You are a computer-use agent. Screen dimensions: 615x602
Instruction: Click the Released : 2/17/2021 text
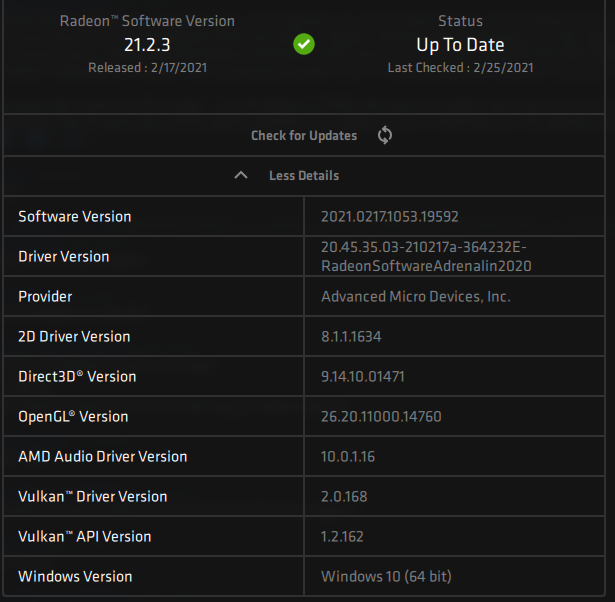point(147,67)
